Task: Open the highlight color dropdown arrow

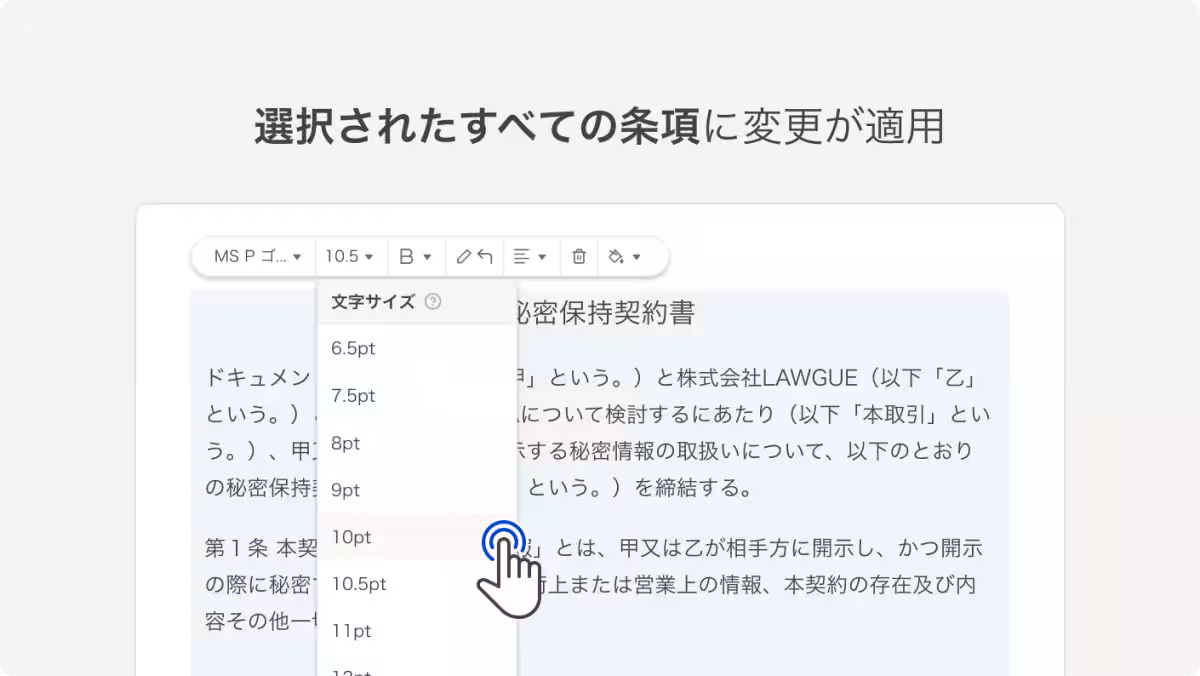Action: tap(635, 258)
